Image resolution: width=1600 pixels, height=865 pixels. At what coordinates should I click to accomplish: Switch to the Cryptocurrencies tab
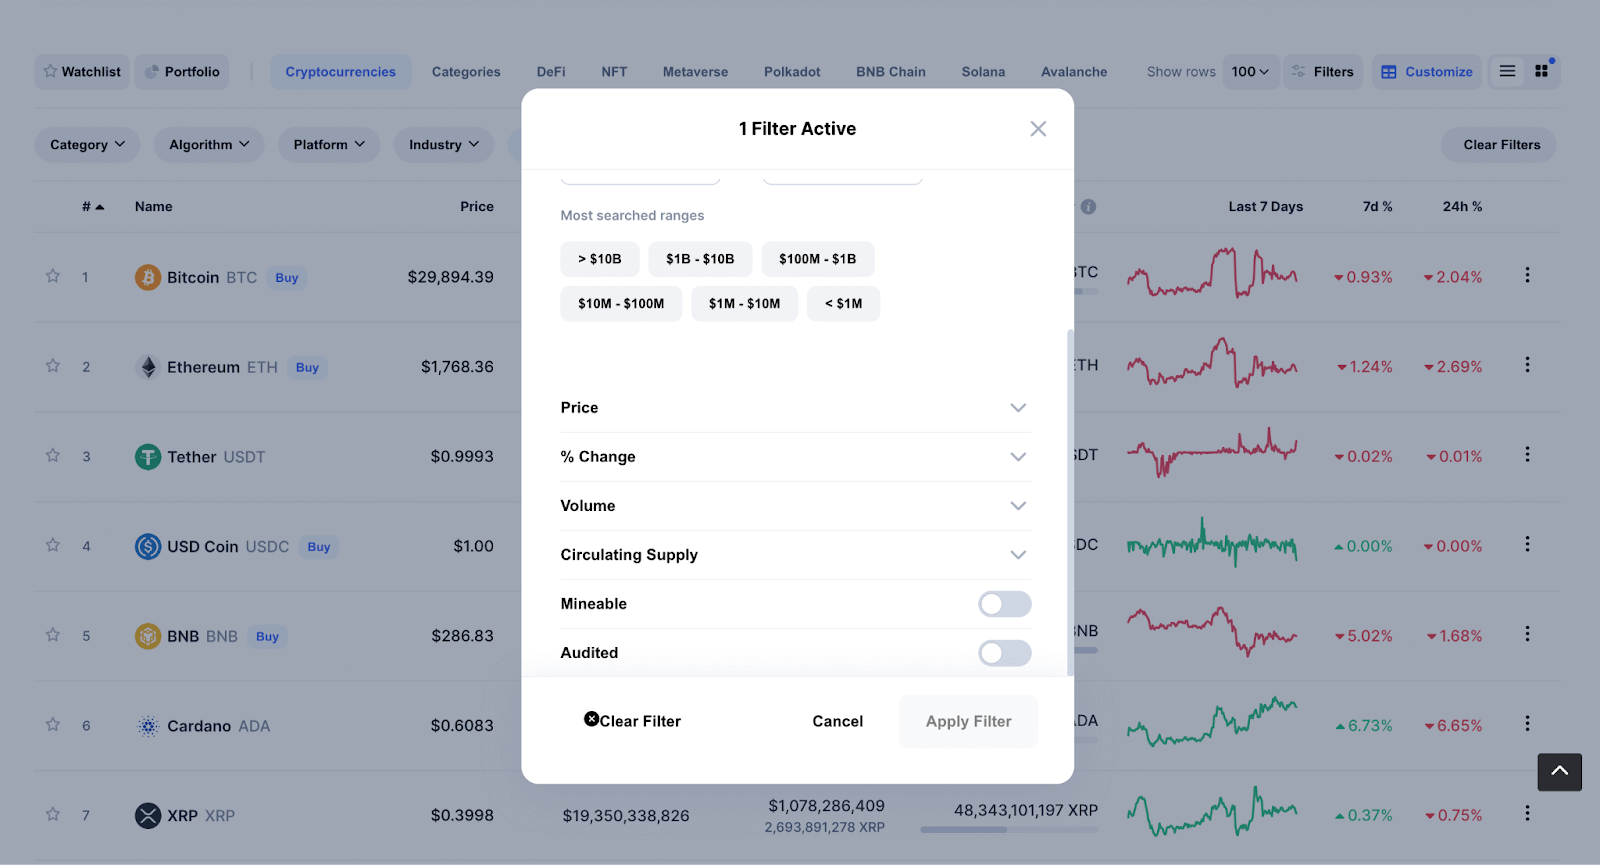click(x=341, y=72)
